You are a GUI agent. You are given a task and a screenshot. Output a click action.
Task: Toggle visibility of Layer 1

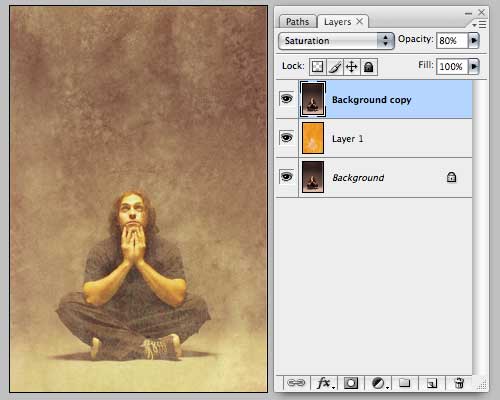[x=287, y=137]
